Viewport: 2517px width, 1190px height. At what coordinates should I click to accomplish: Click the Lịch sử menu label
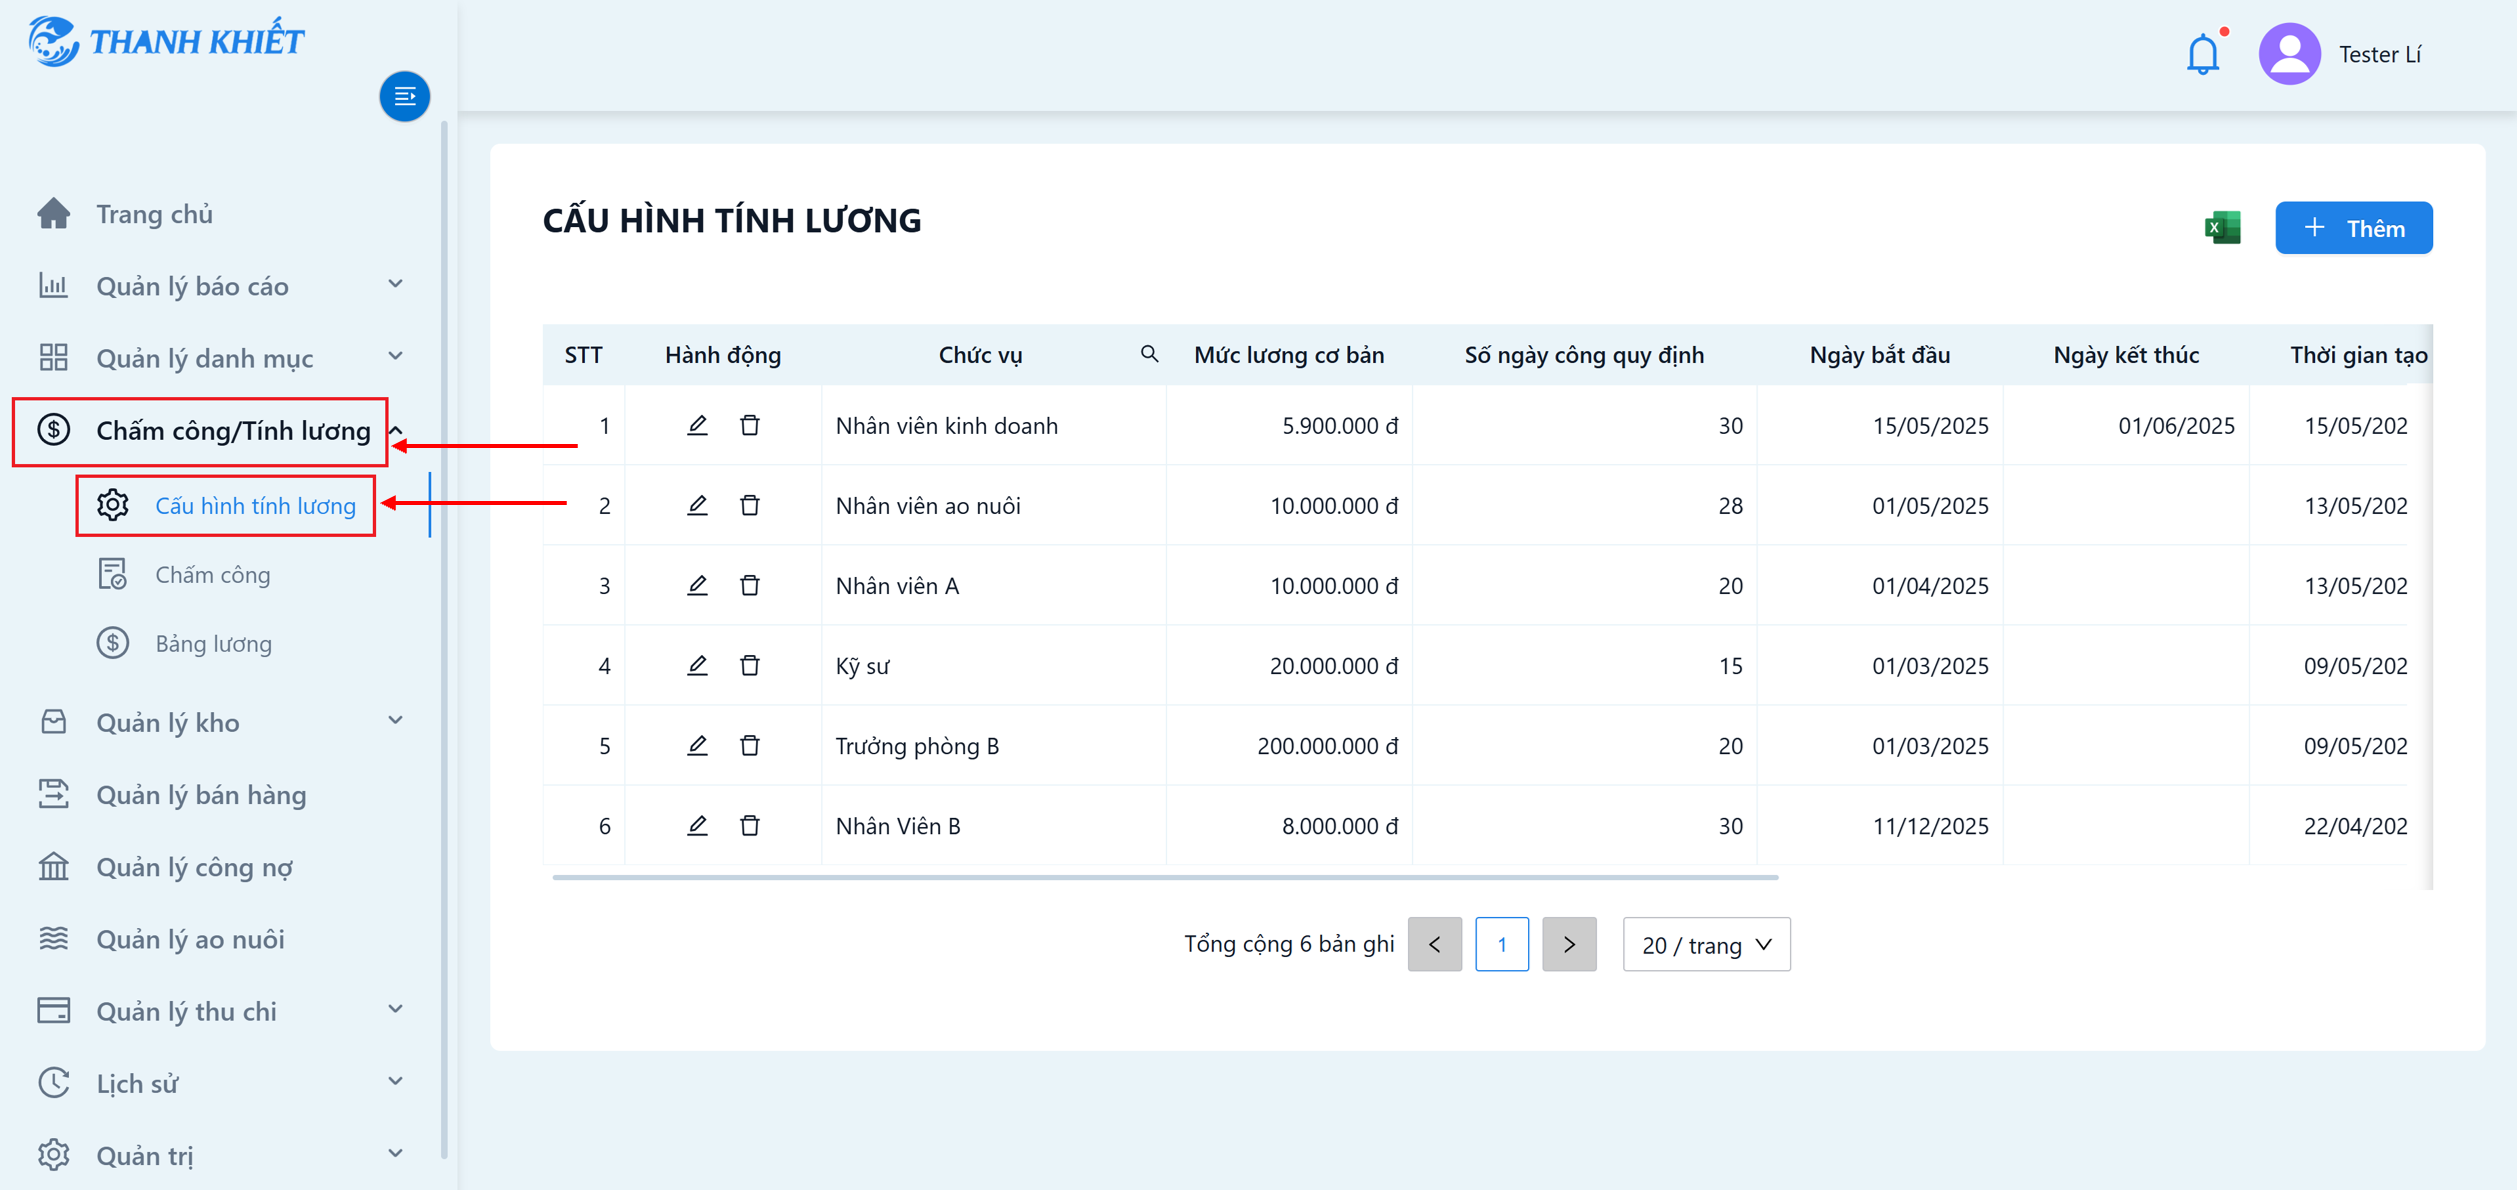coord(137,1083)
